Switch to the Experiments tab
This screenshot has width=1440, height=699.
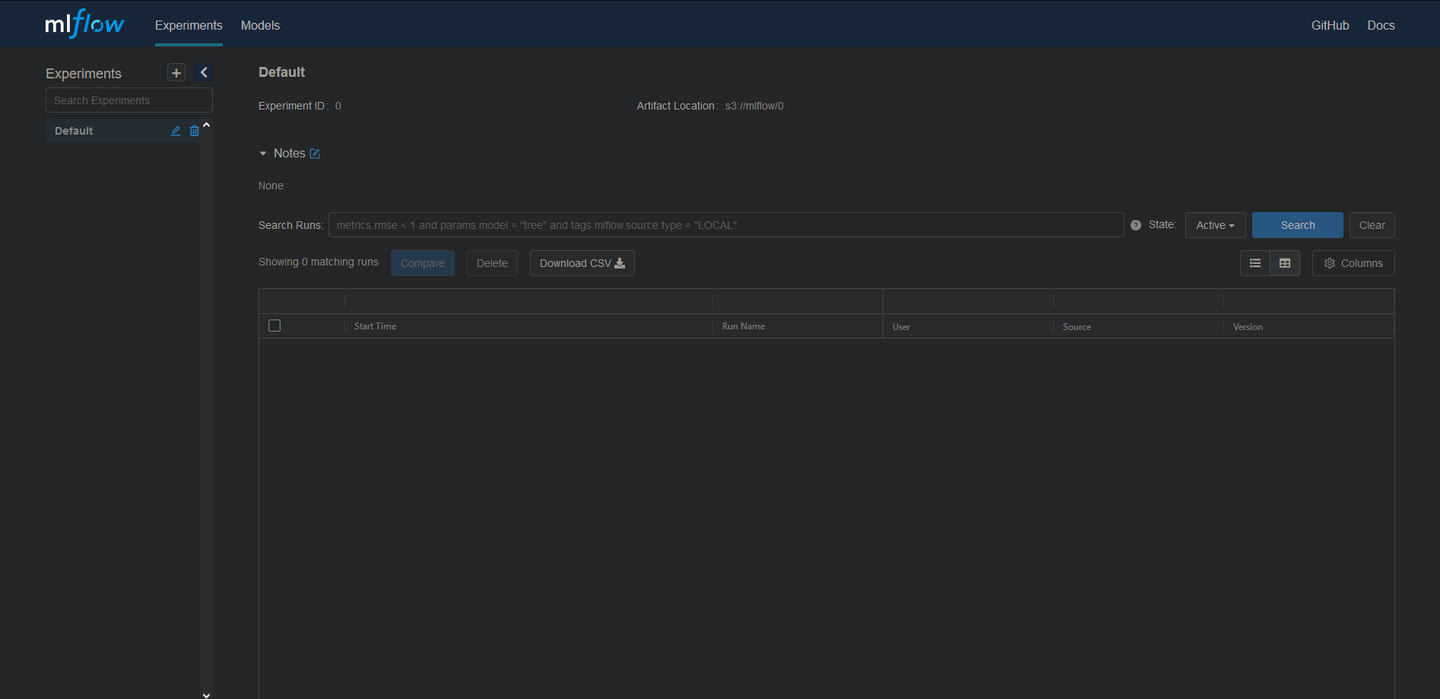pyautogui.click(x=188, y=25)
